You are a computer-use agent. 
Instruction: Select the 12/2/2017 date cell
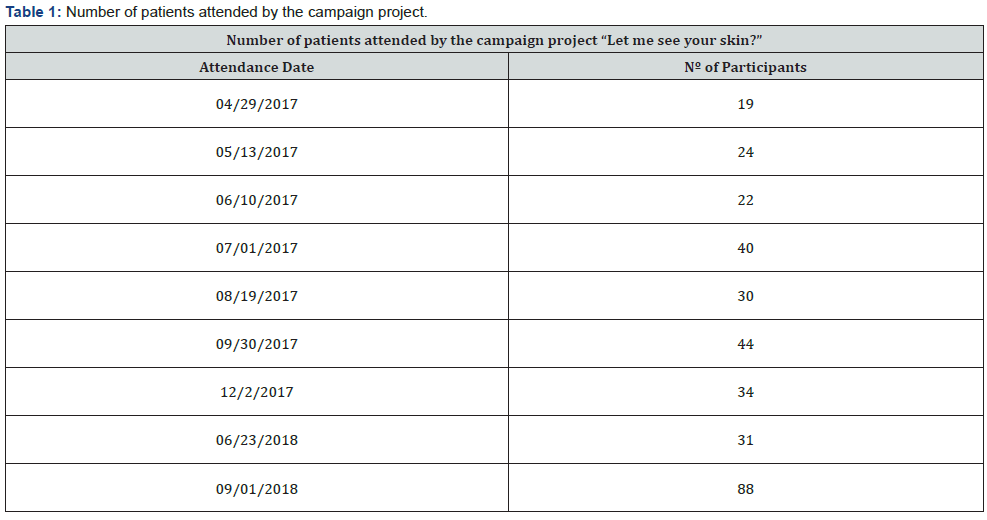click(256, 392)
